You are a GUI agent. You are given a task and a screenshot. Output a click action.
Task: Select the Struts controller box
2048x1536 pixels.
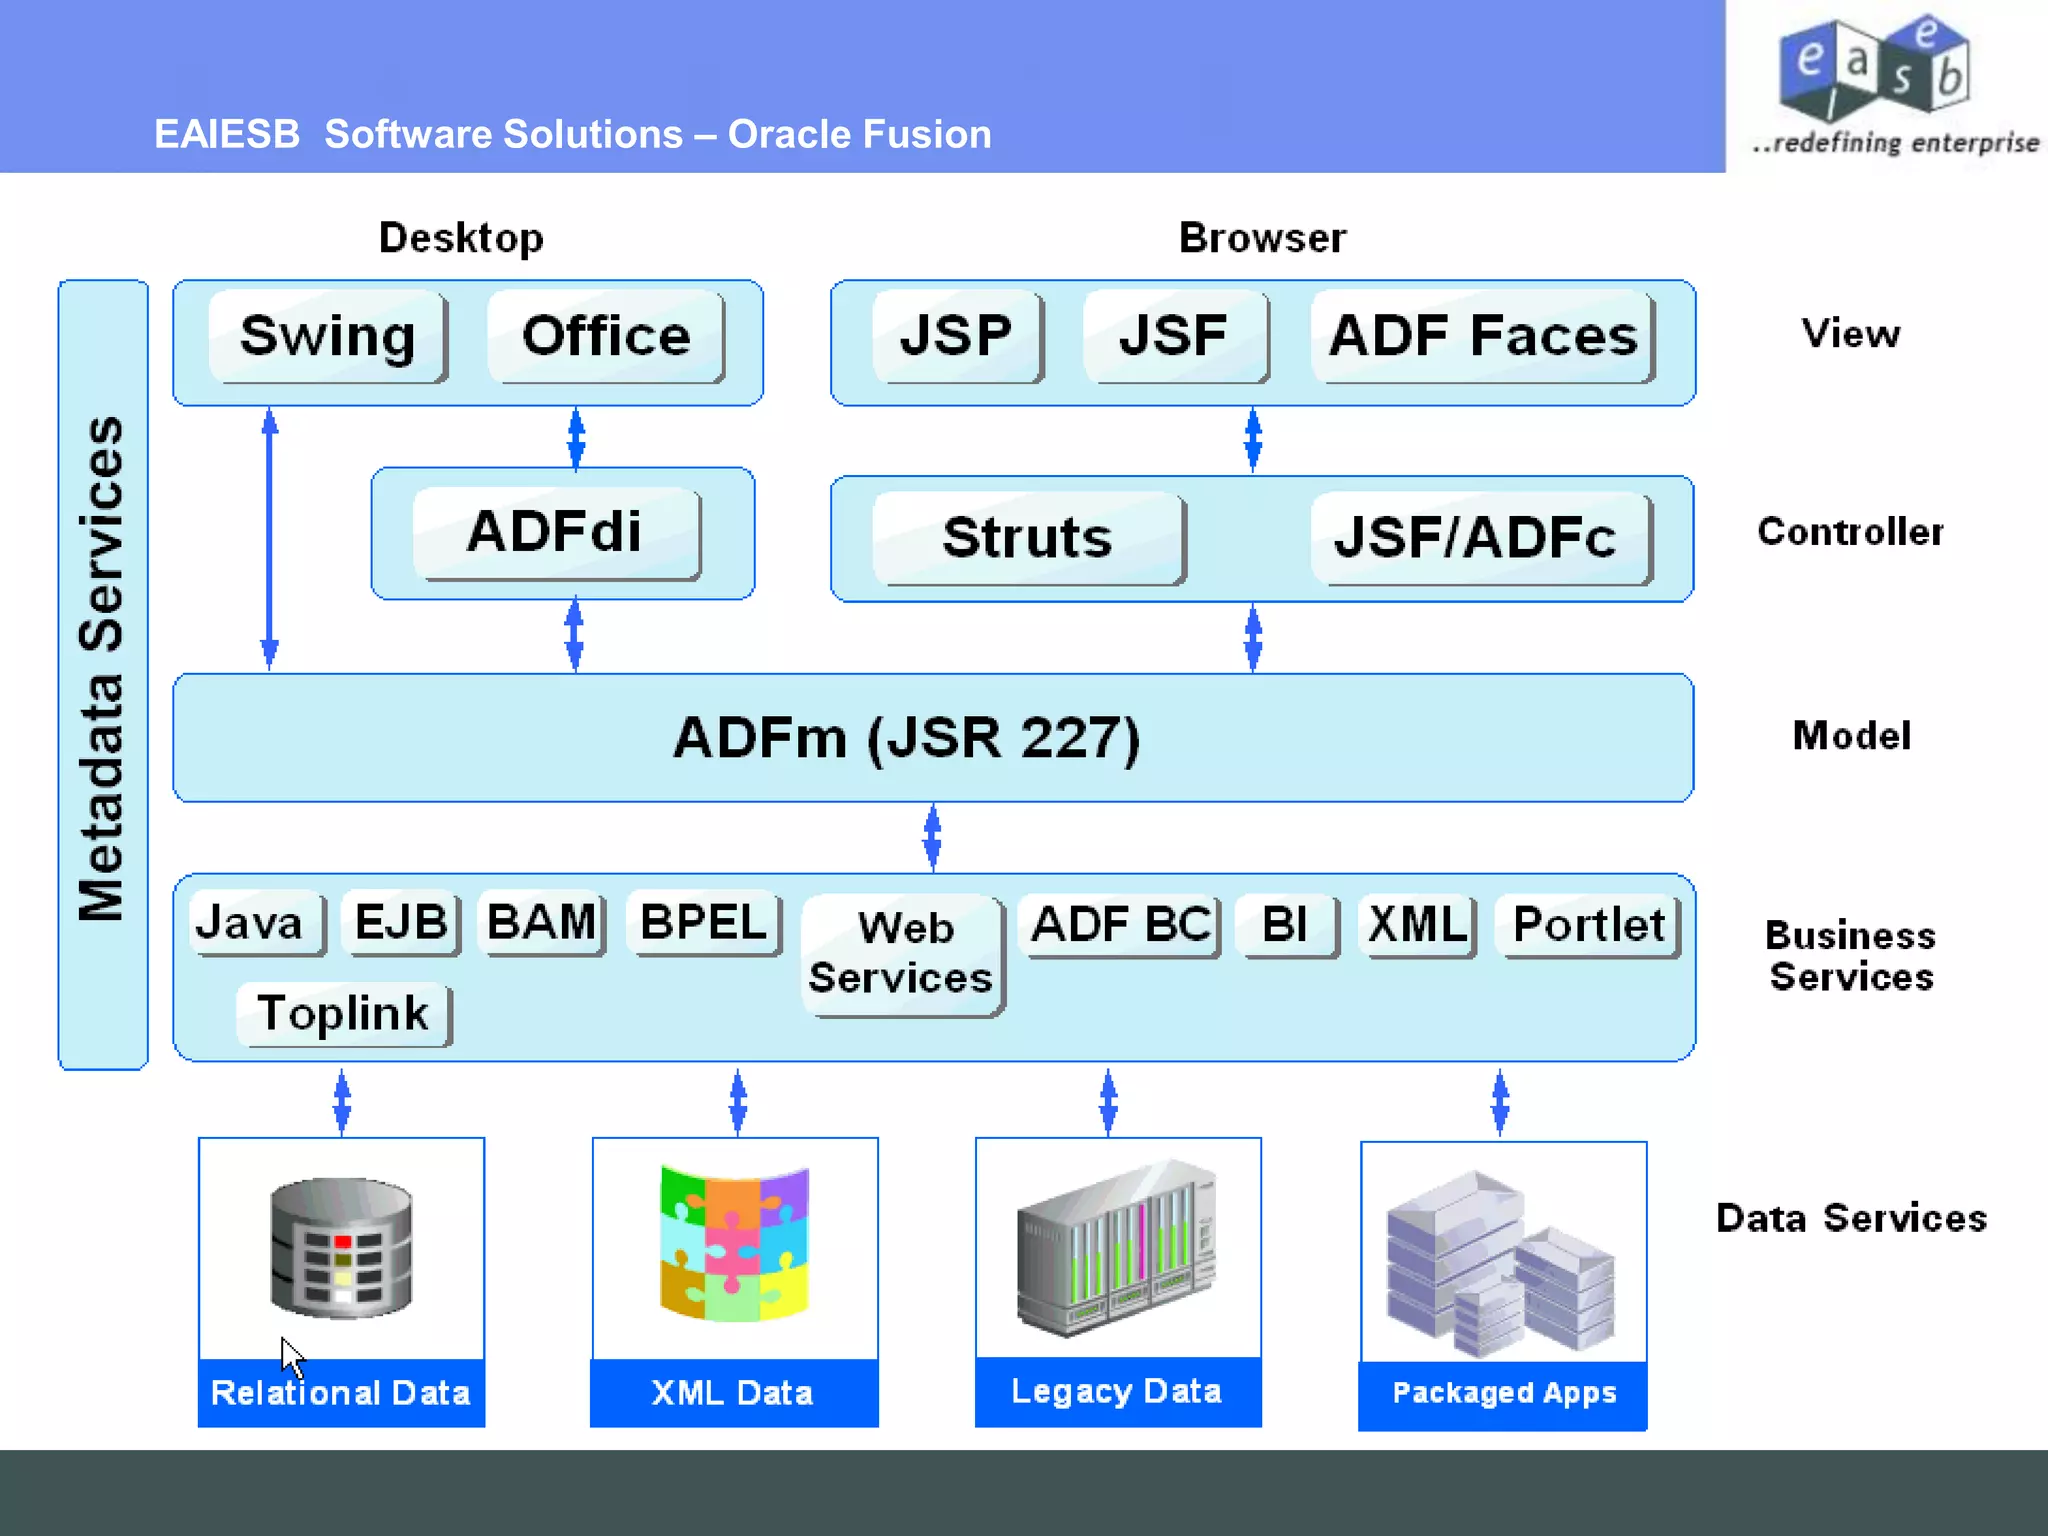click(x=1027, y=538)
